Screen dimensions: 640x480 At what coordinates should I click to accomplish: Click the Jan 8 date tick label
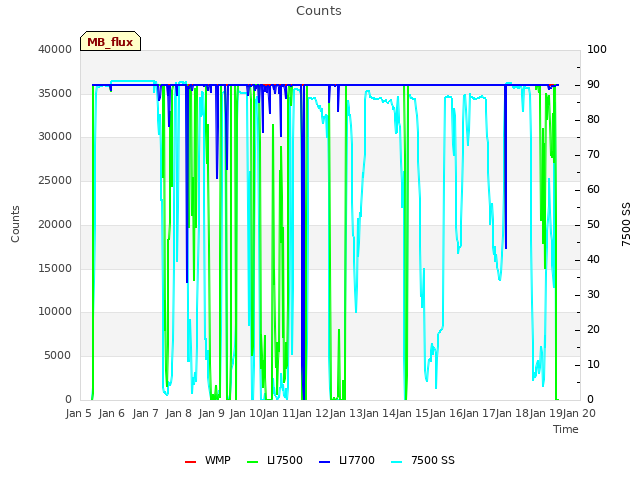pyautogui.click(x=178, y=413)
